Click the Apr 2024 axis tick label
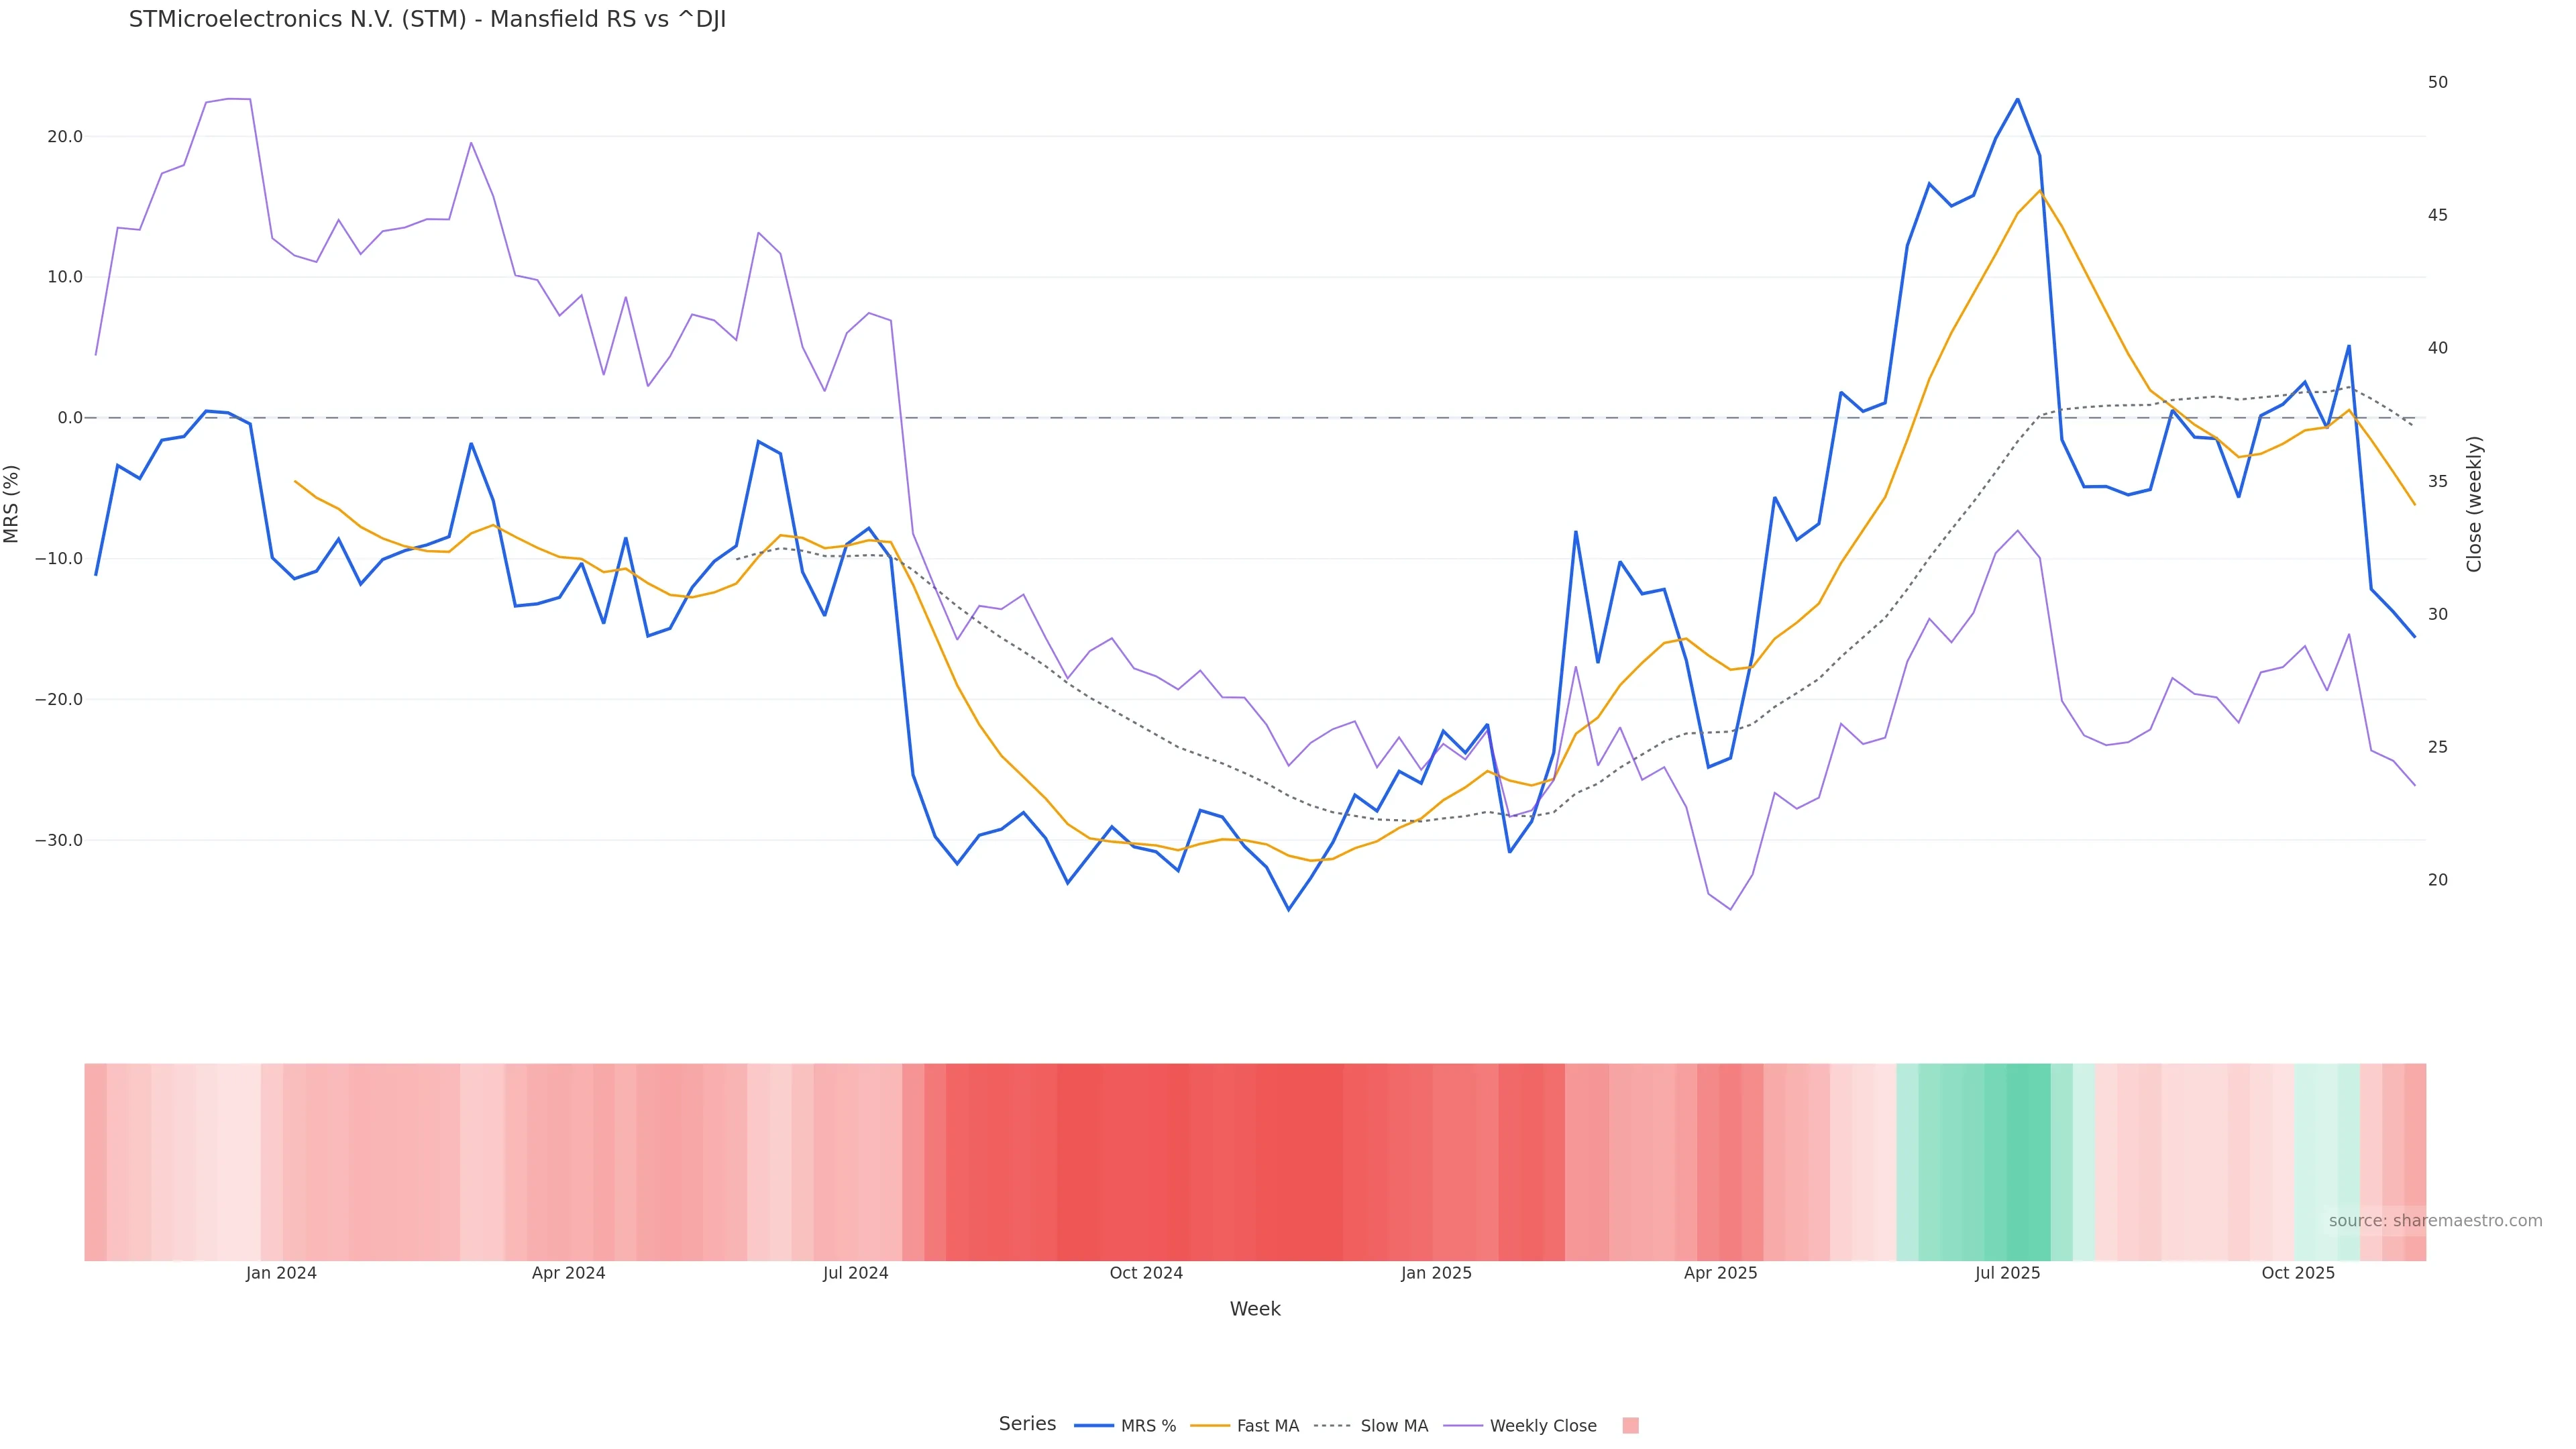This screenshot has height=1449, width=2576. coord(568,1273)
